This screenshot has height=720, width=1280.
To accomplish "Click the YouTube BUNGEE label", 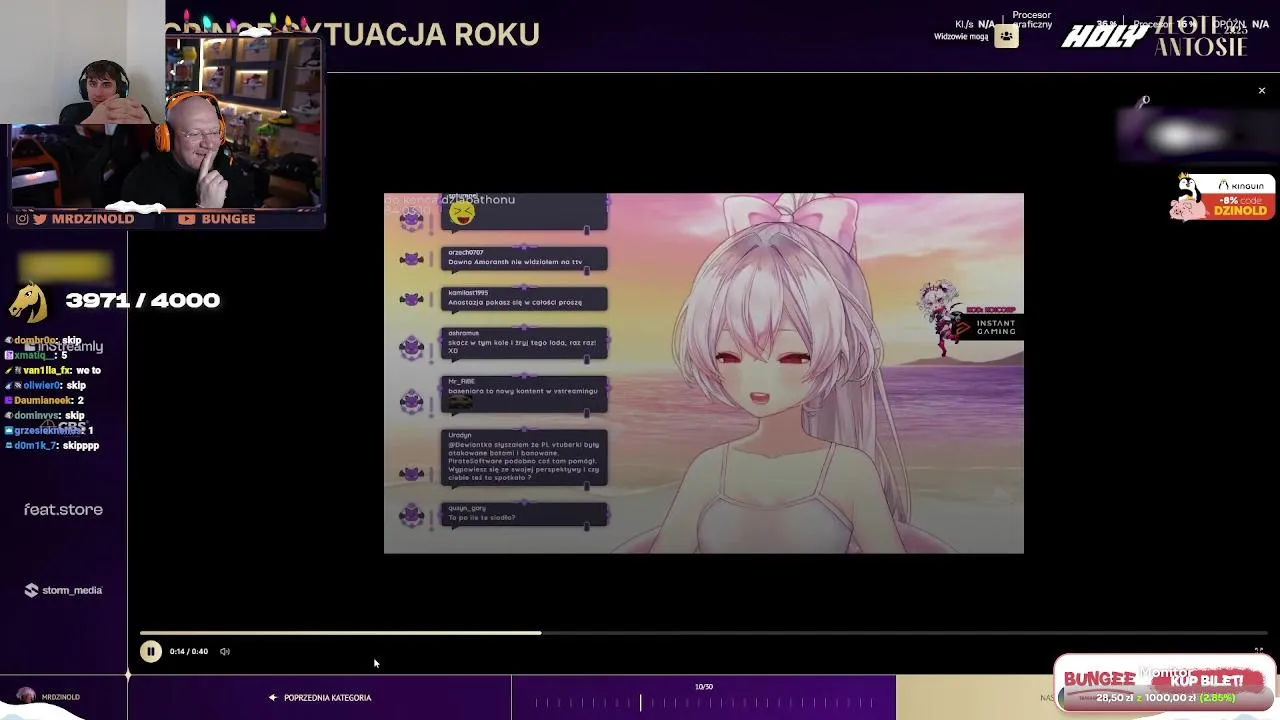I will click(x=217, y=219).
